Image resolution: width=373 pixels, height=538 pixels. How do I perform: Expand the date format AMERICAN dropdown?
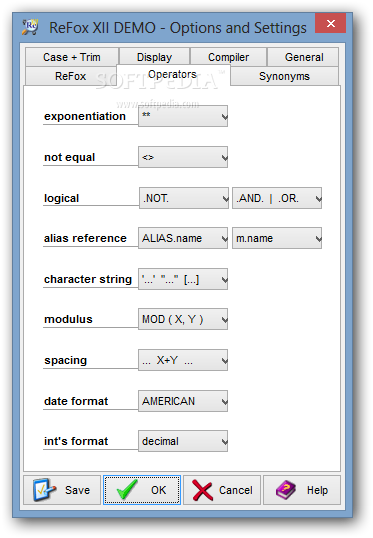tap(183, 401)
